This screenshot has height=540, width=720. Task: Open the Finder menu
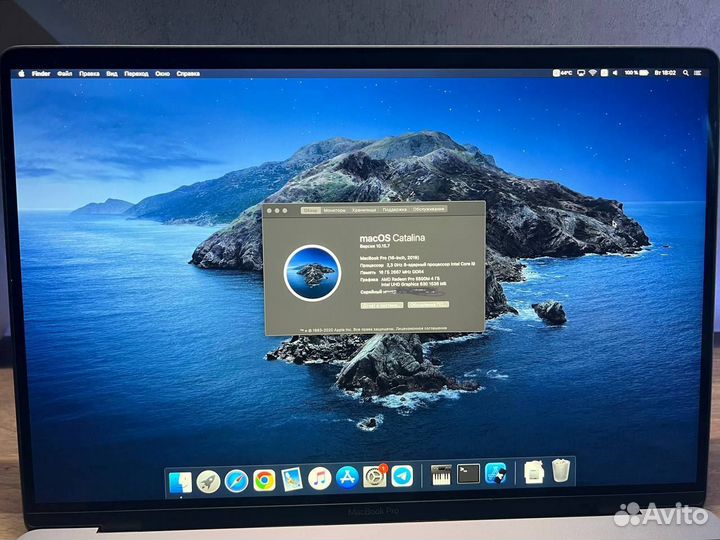coord(41,73)
